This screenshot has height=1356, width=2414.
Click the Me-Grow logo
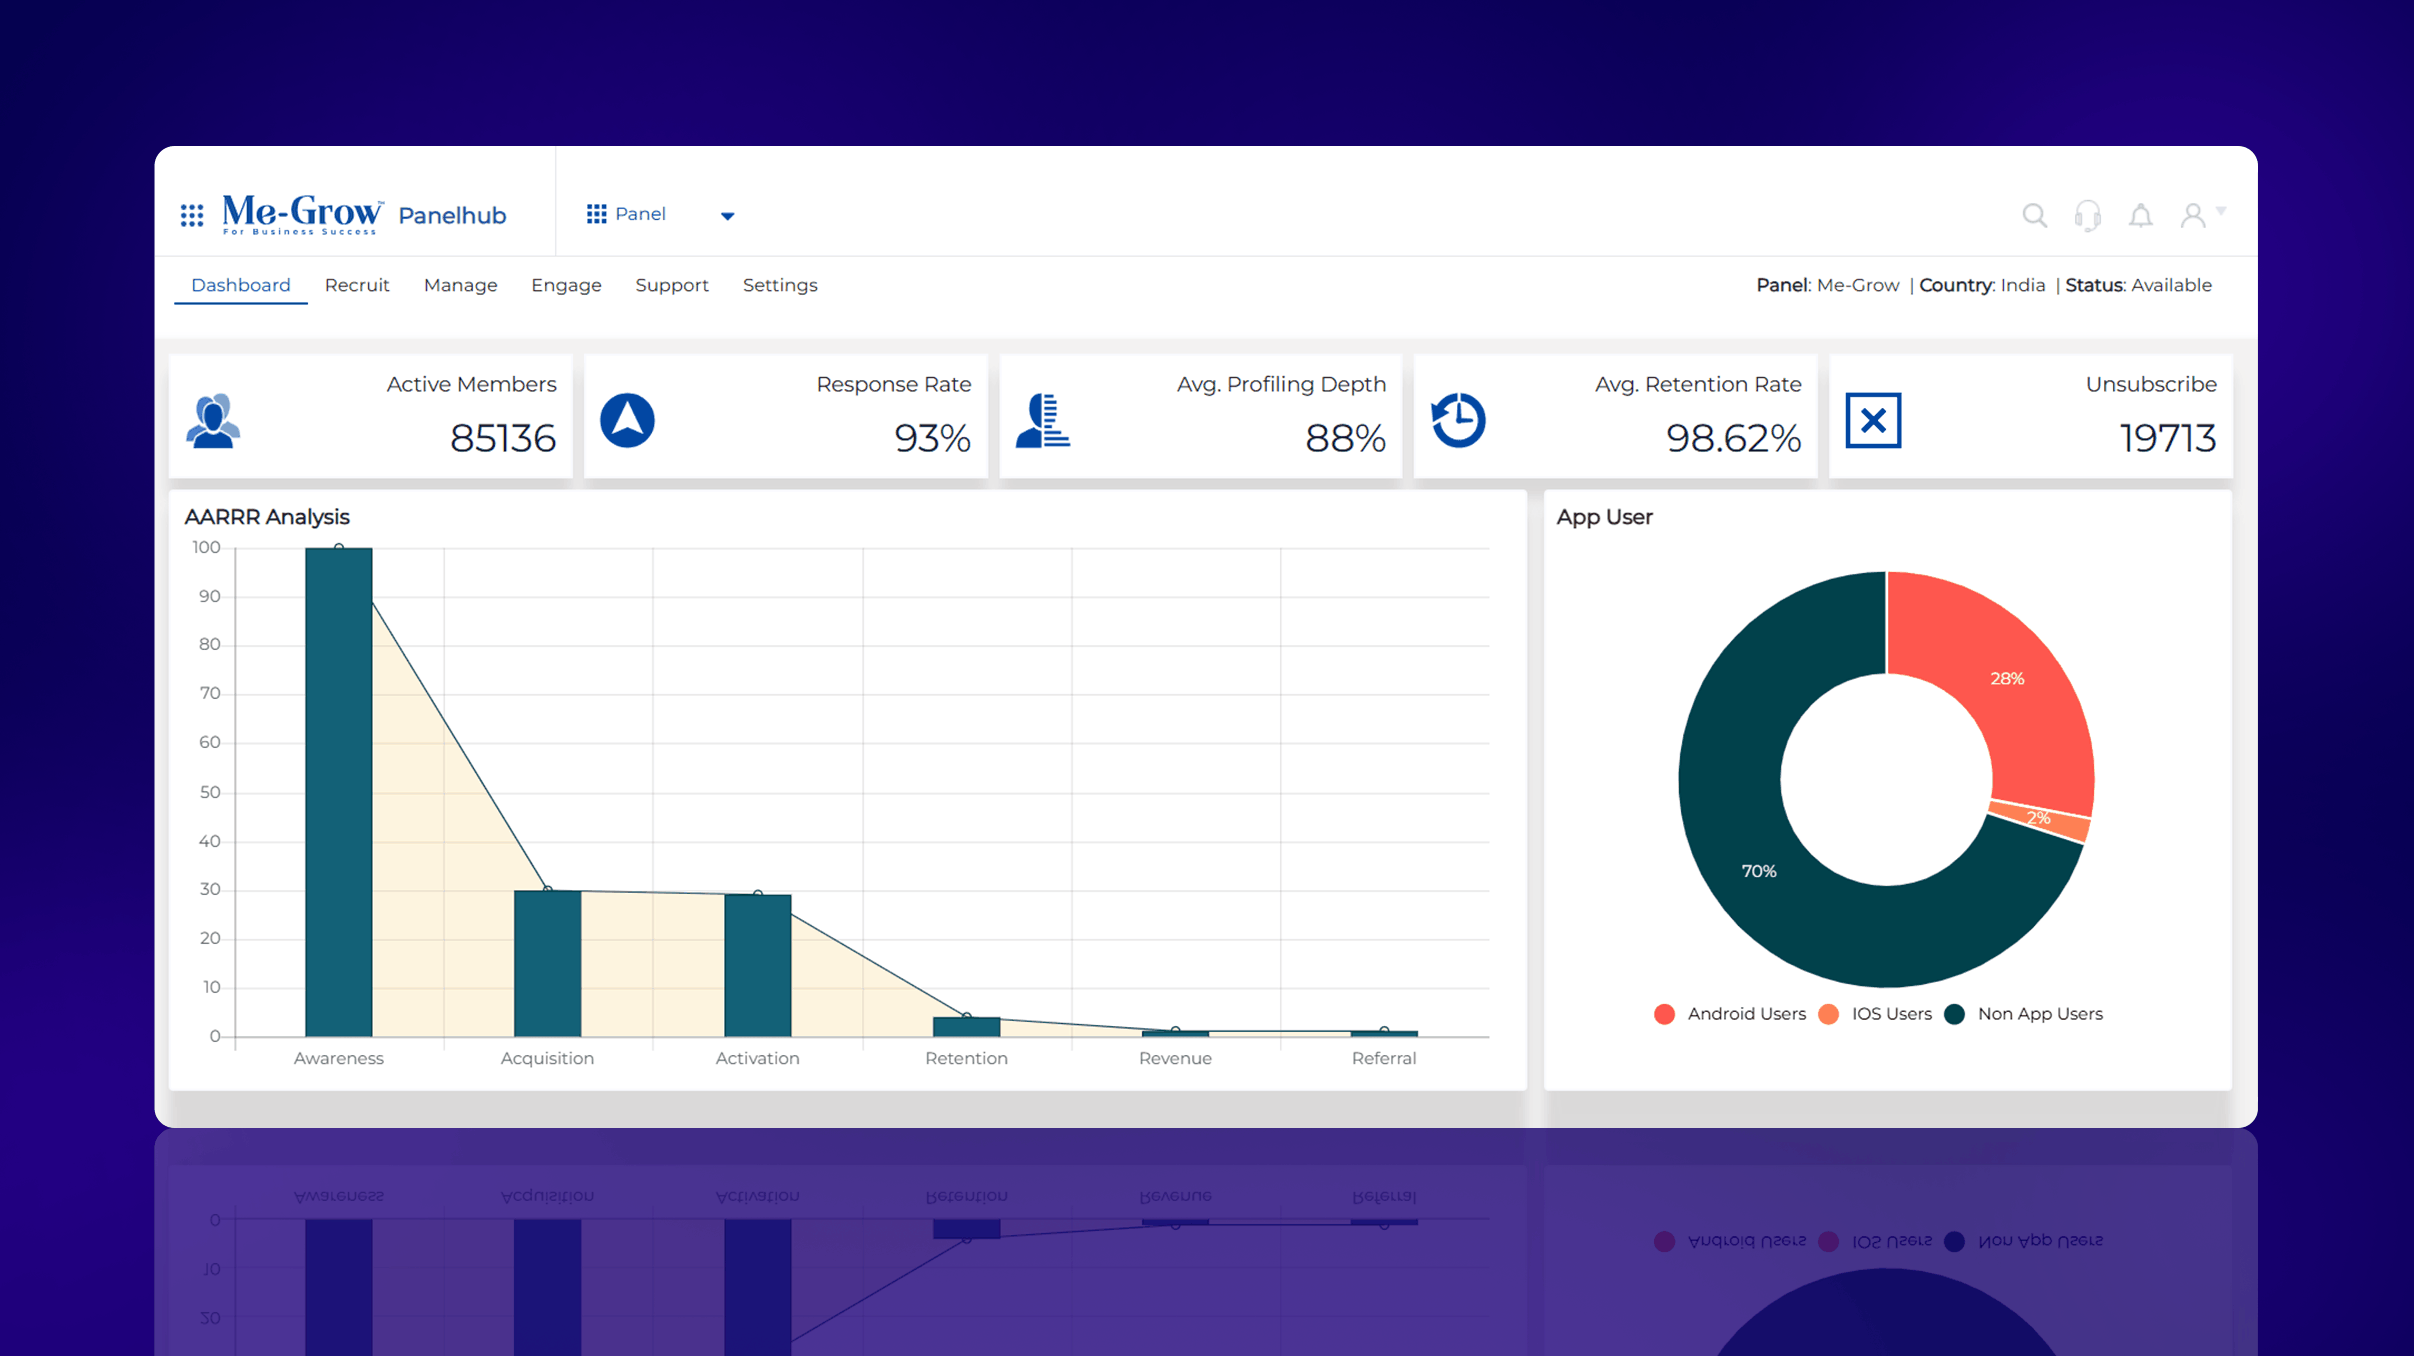click(x=302, y=214)
